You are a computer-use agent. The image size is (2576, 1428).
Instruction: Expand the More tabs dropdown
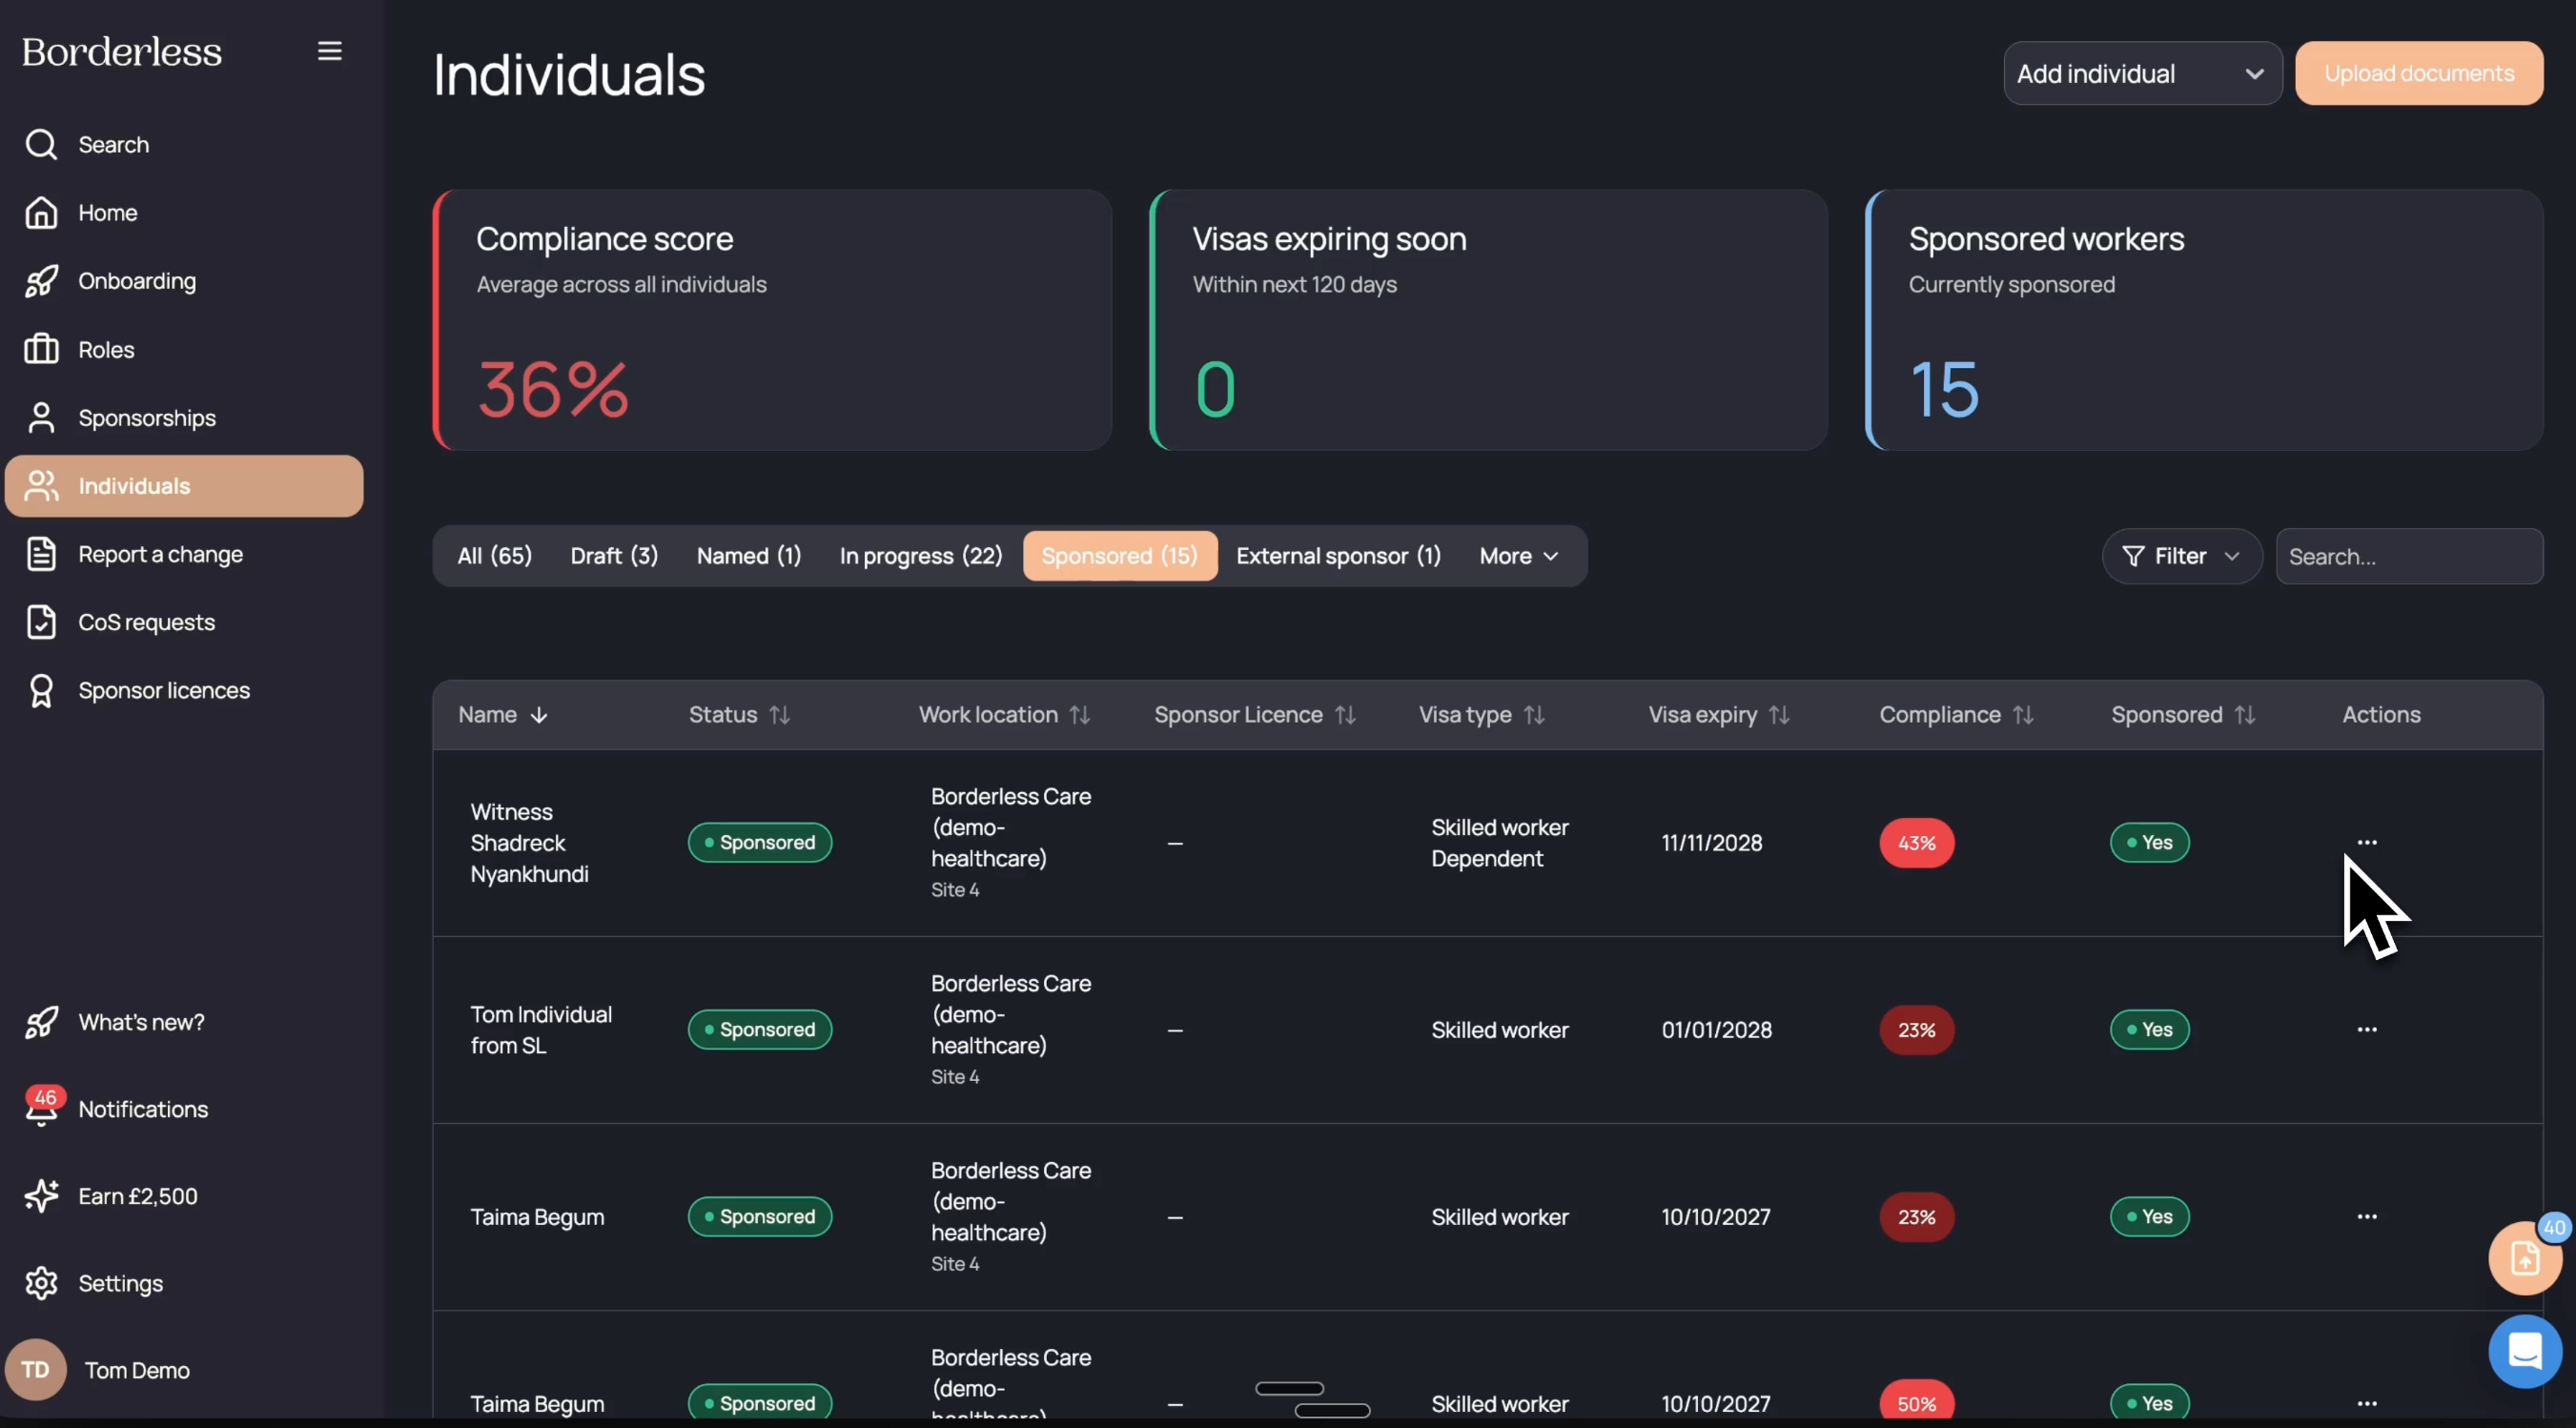click(x=1518, y=556)
